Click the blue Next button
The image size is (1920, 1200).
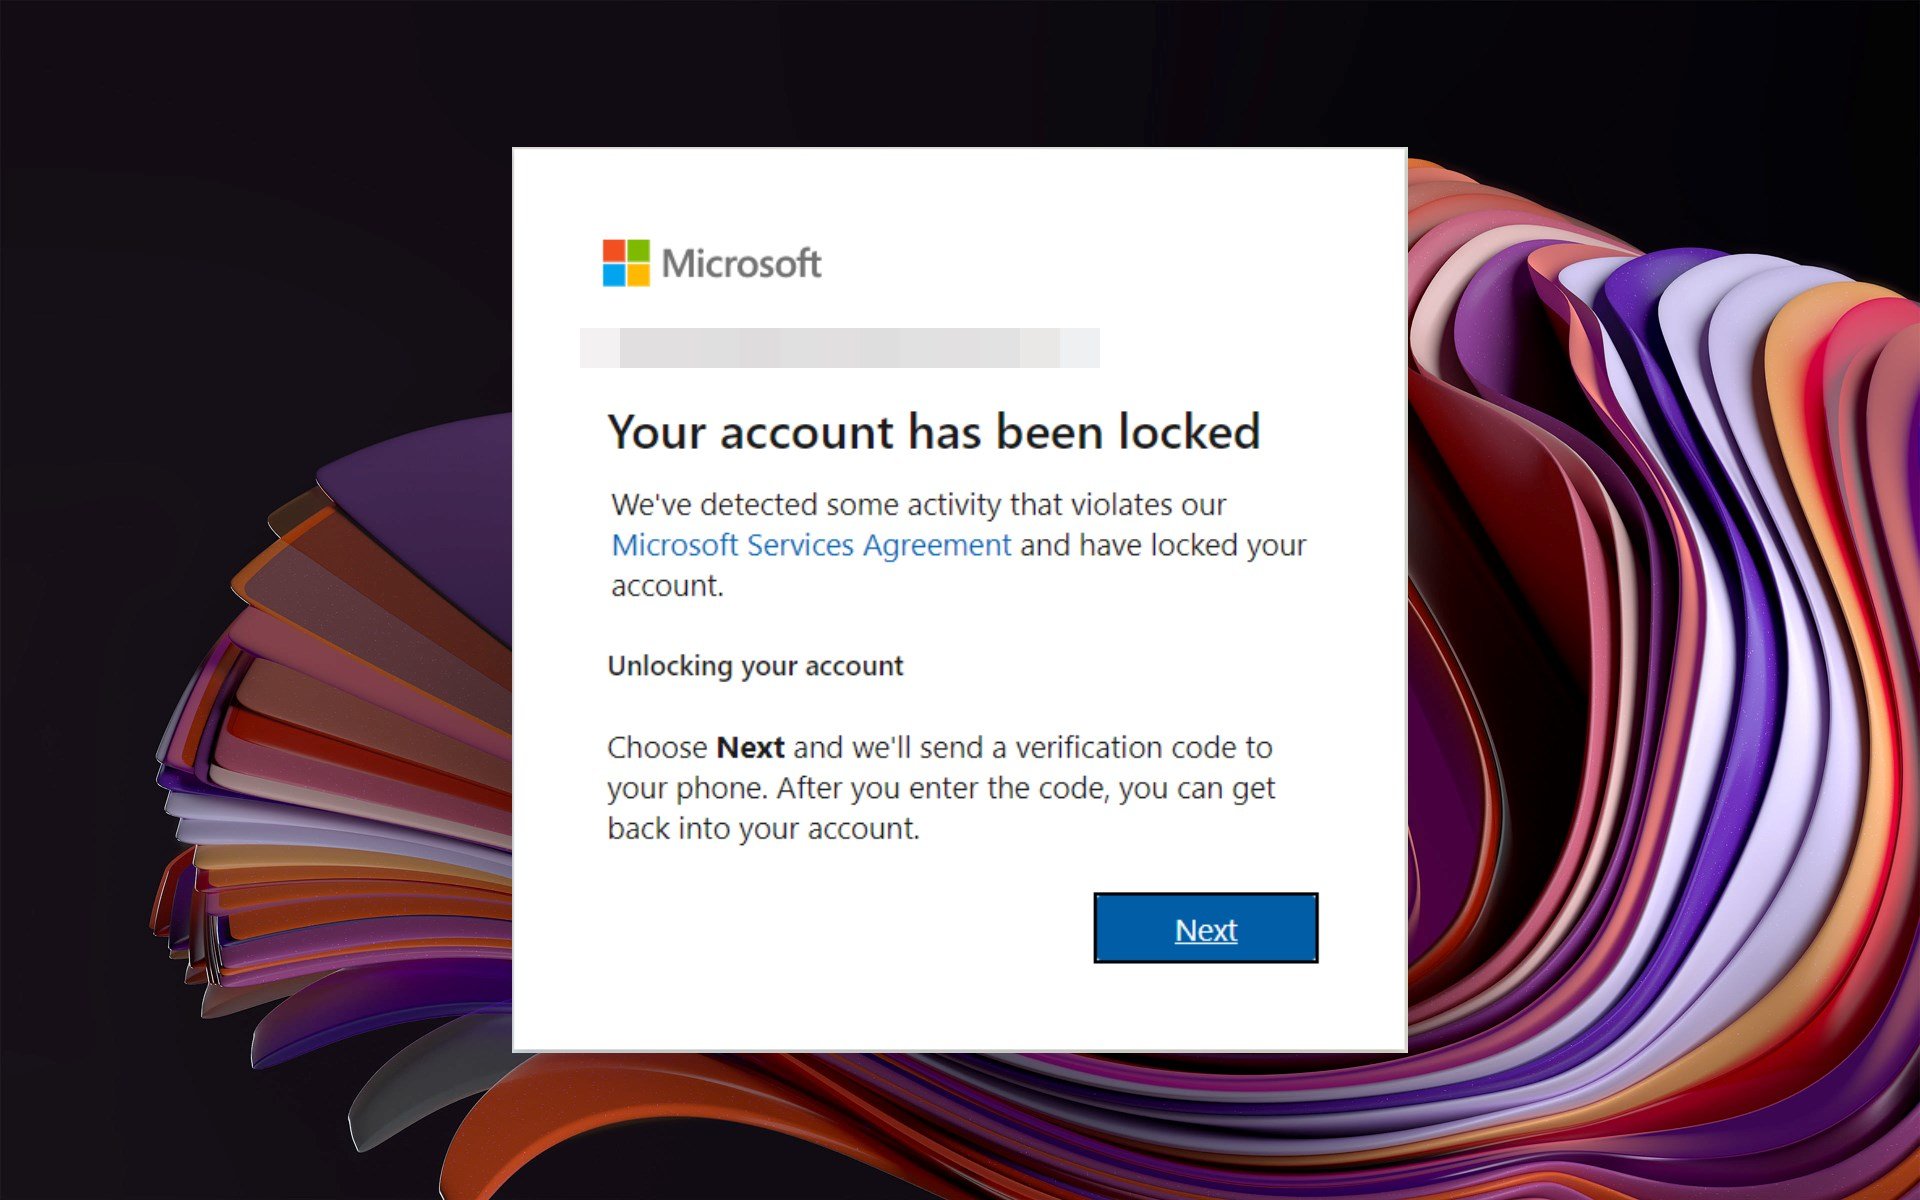click(x=1206, y=928)
